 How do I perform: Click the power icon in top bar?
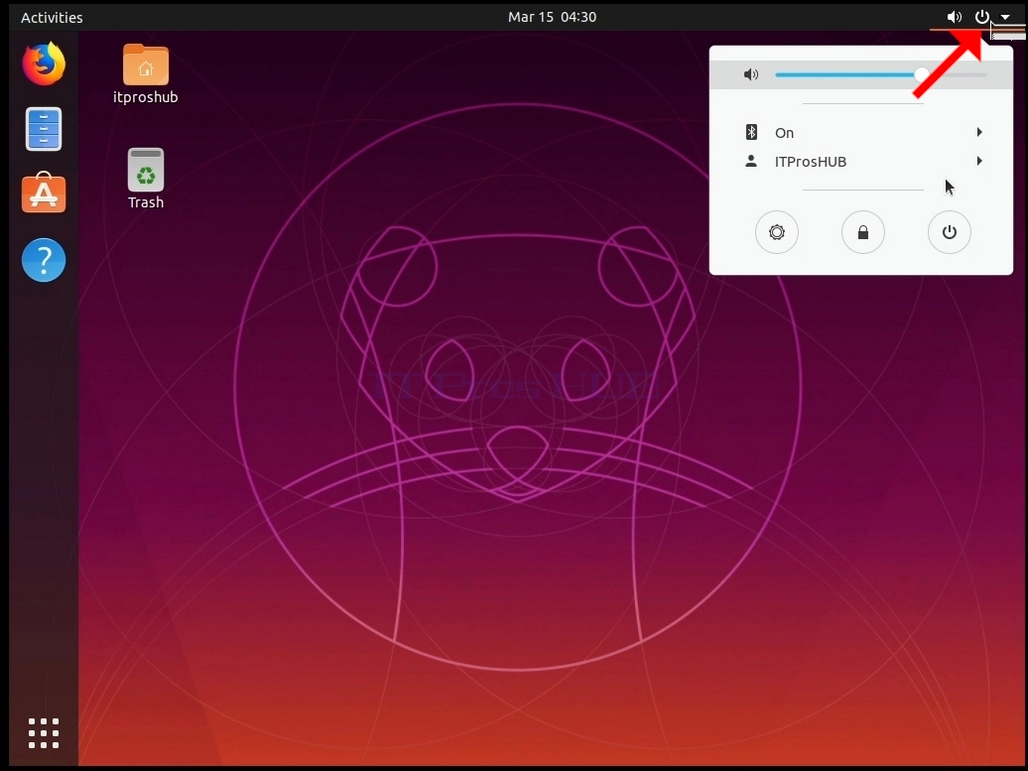(x=981, y=17)
